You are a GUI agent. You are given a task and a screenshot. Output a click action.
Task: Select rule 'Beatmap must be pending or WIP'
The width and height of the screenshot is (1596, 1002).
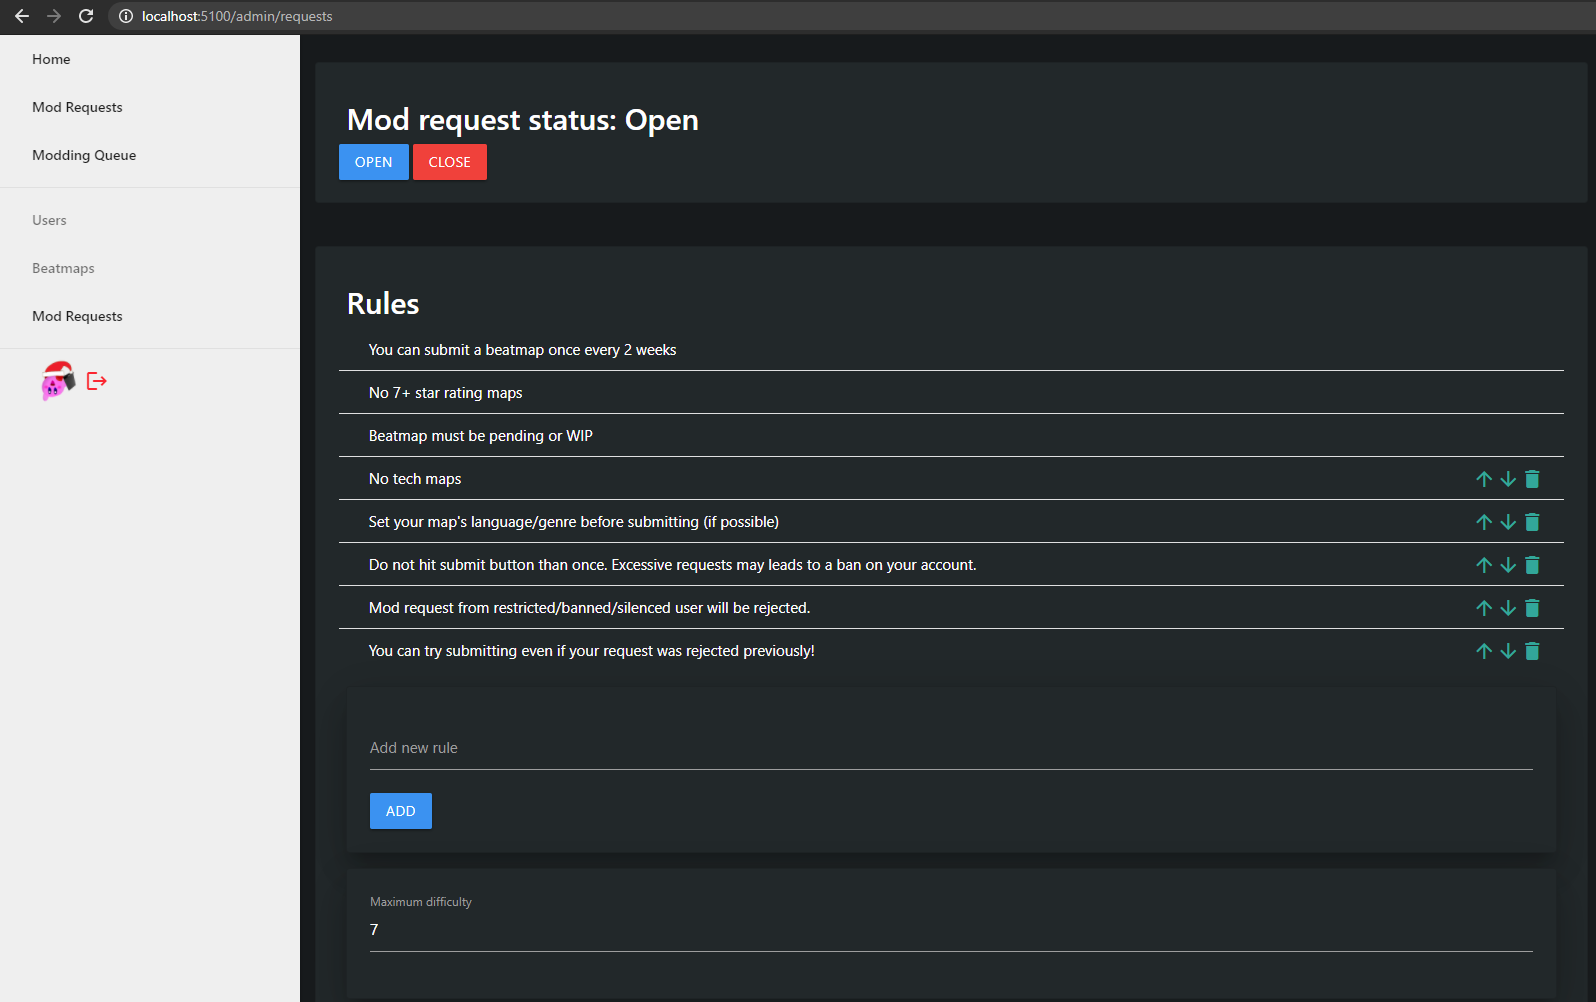coord(951,436)
